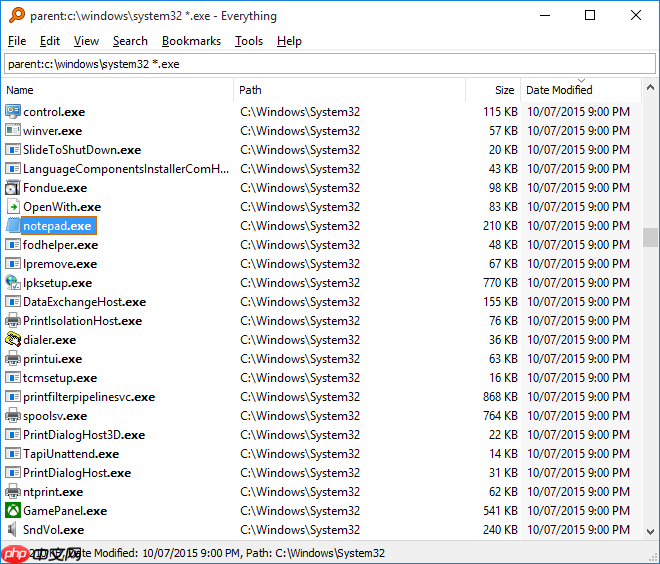Click the control.exe file icon
This screenshot has height=564, width=660.
click(x=13, y=112)
